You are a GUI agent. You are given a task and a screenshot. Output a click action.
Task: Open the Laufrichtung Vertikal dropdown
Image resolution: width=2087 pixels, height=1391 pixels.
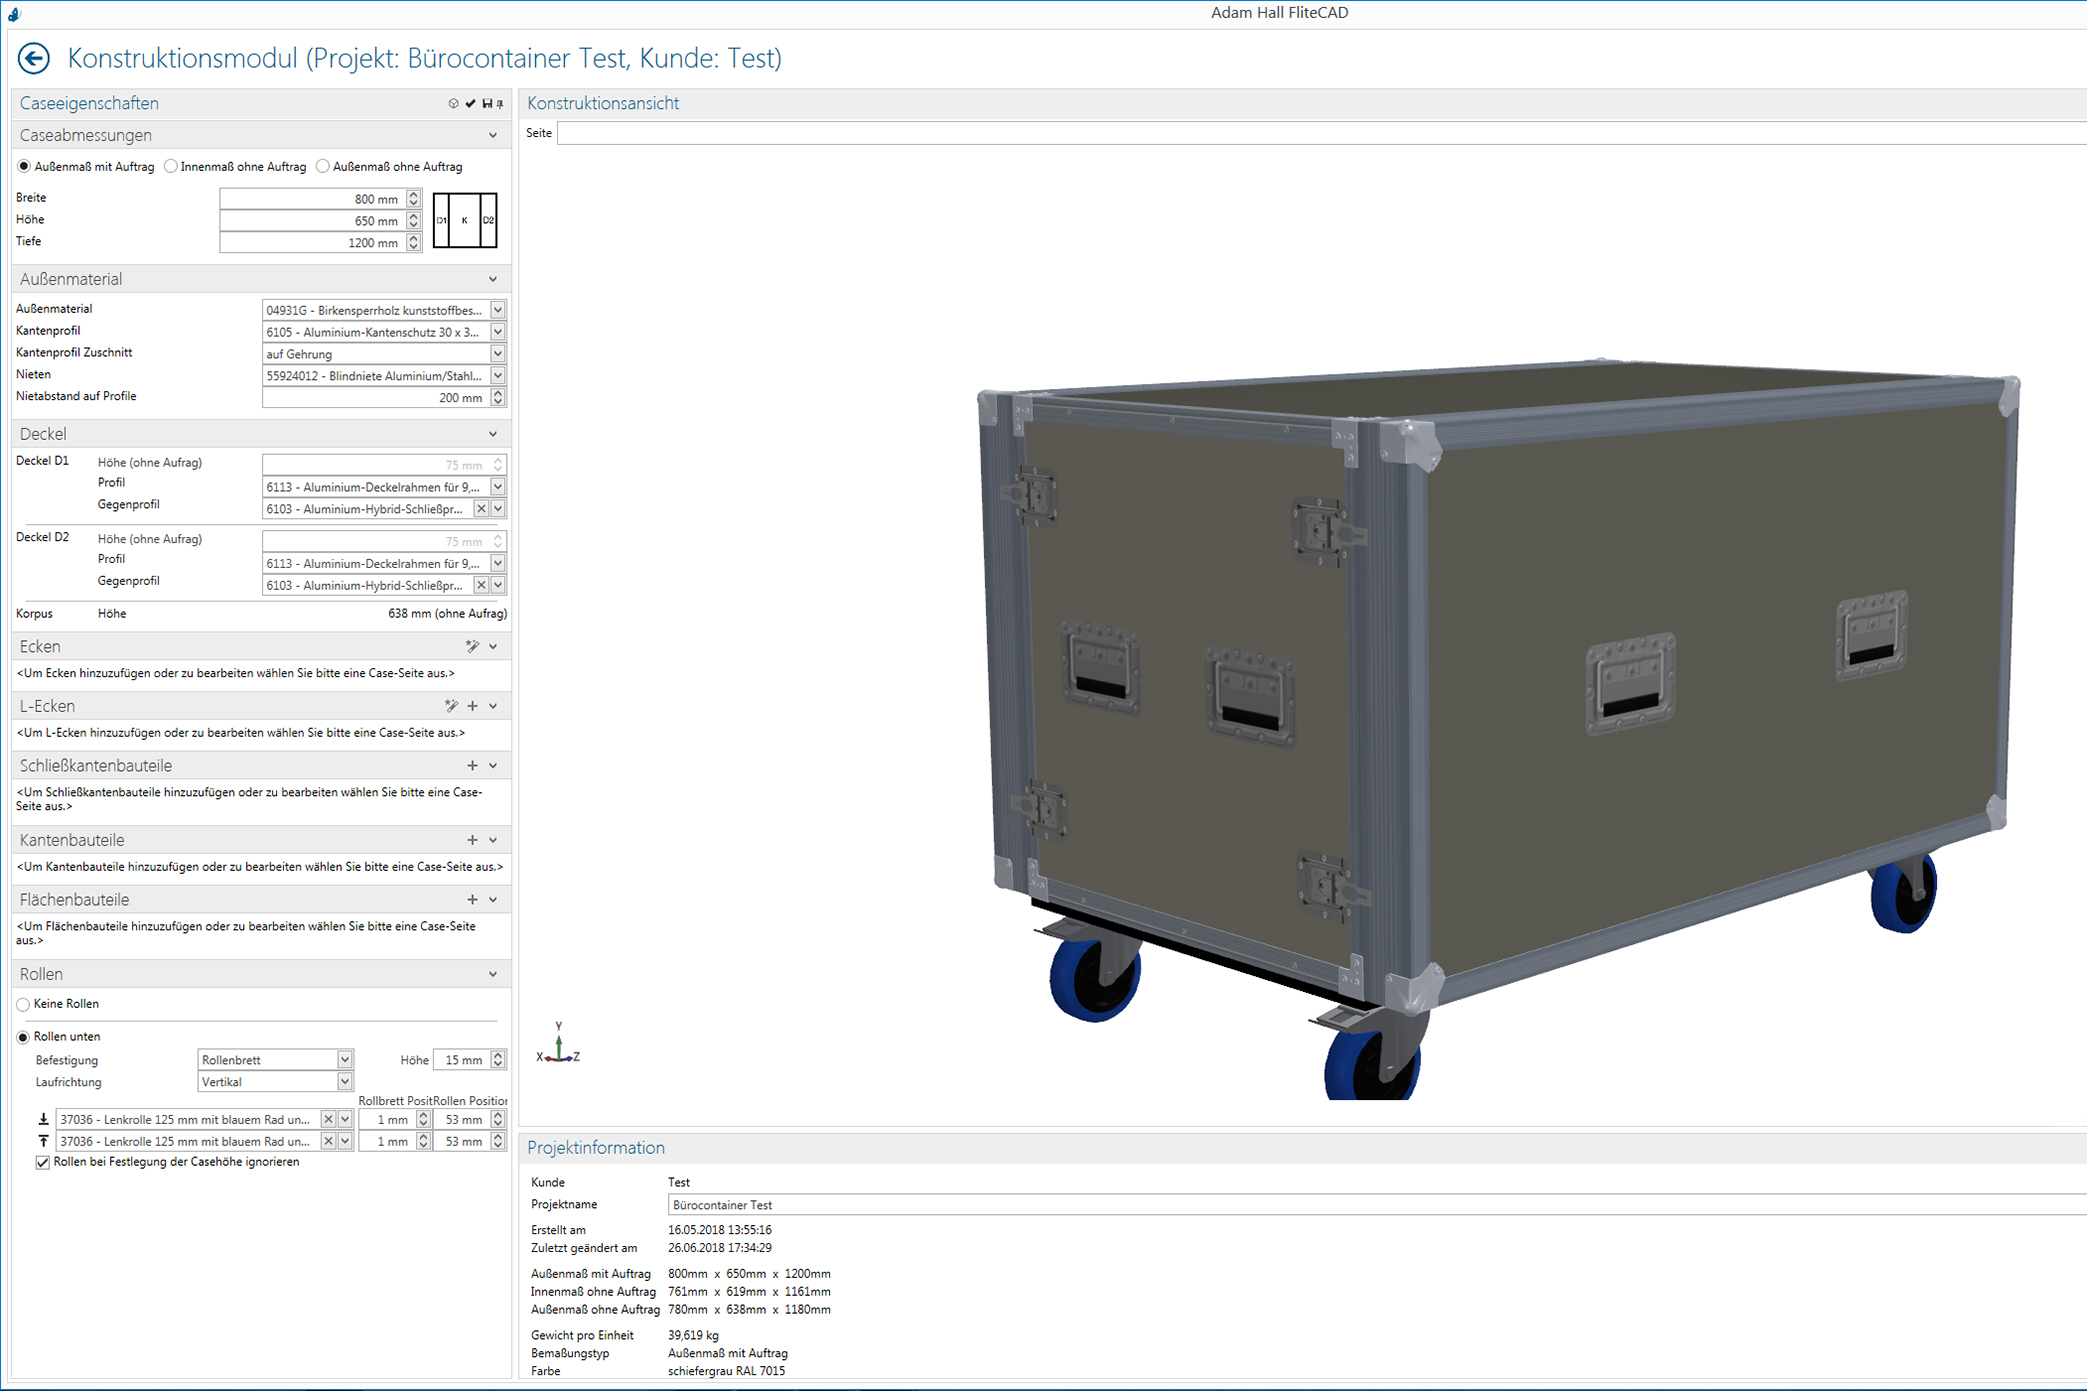point(344,1082)
